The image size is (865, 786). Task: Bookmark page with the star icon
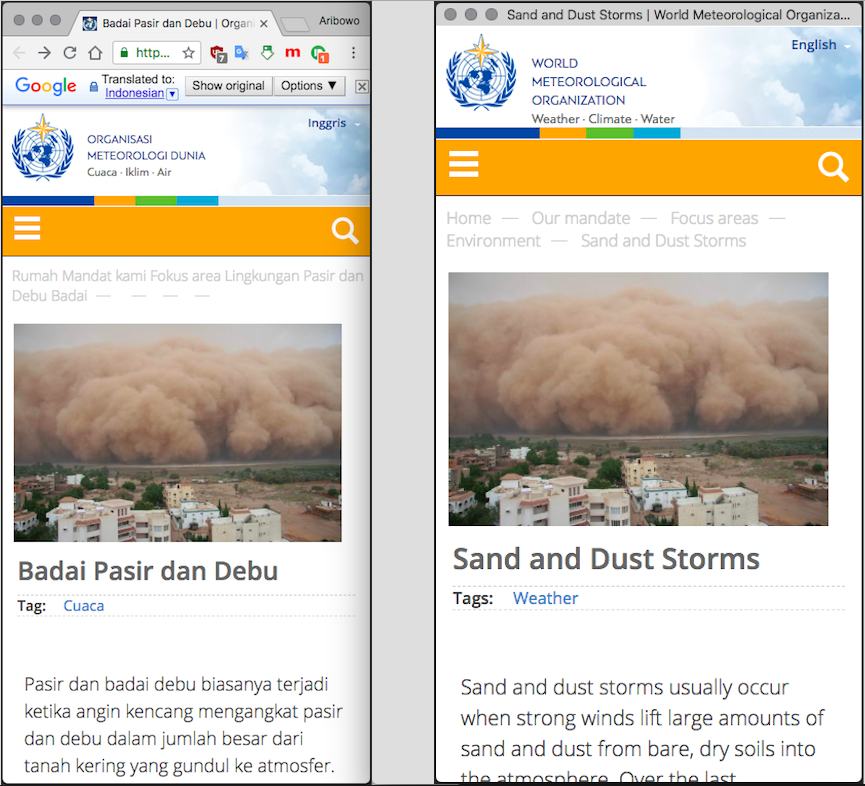[188, 53]
